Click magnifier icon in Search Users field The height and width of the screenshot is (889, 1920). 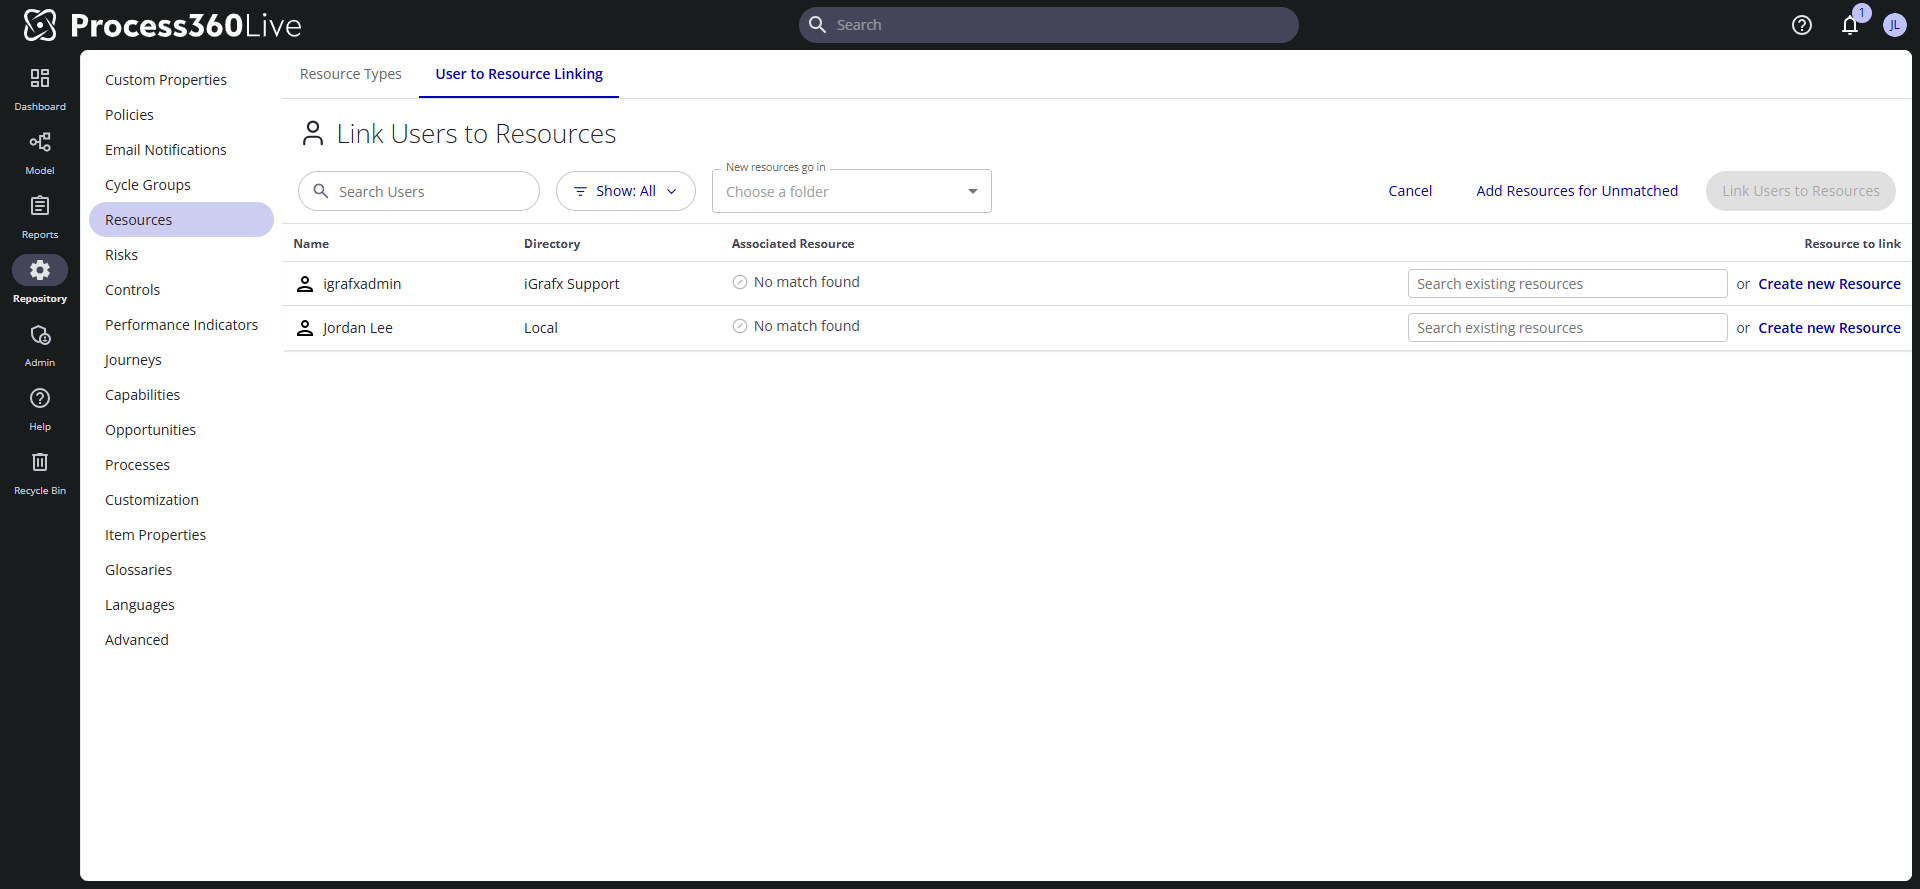click(x=321, y=191)
